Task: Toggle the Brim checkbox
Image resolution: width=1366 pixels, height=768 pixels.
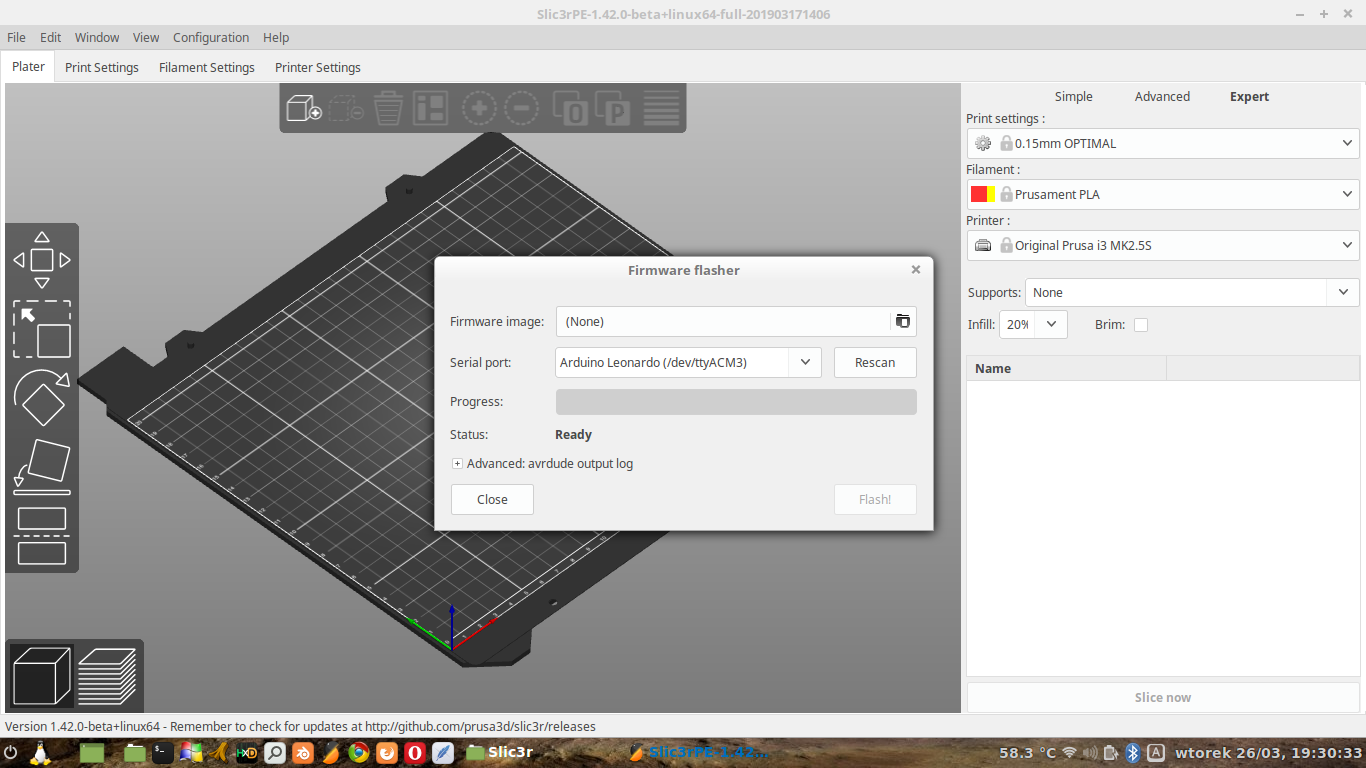Action: pos(1141,325)
